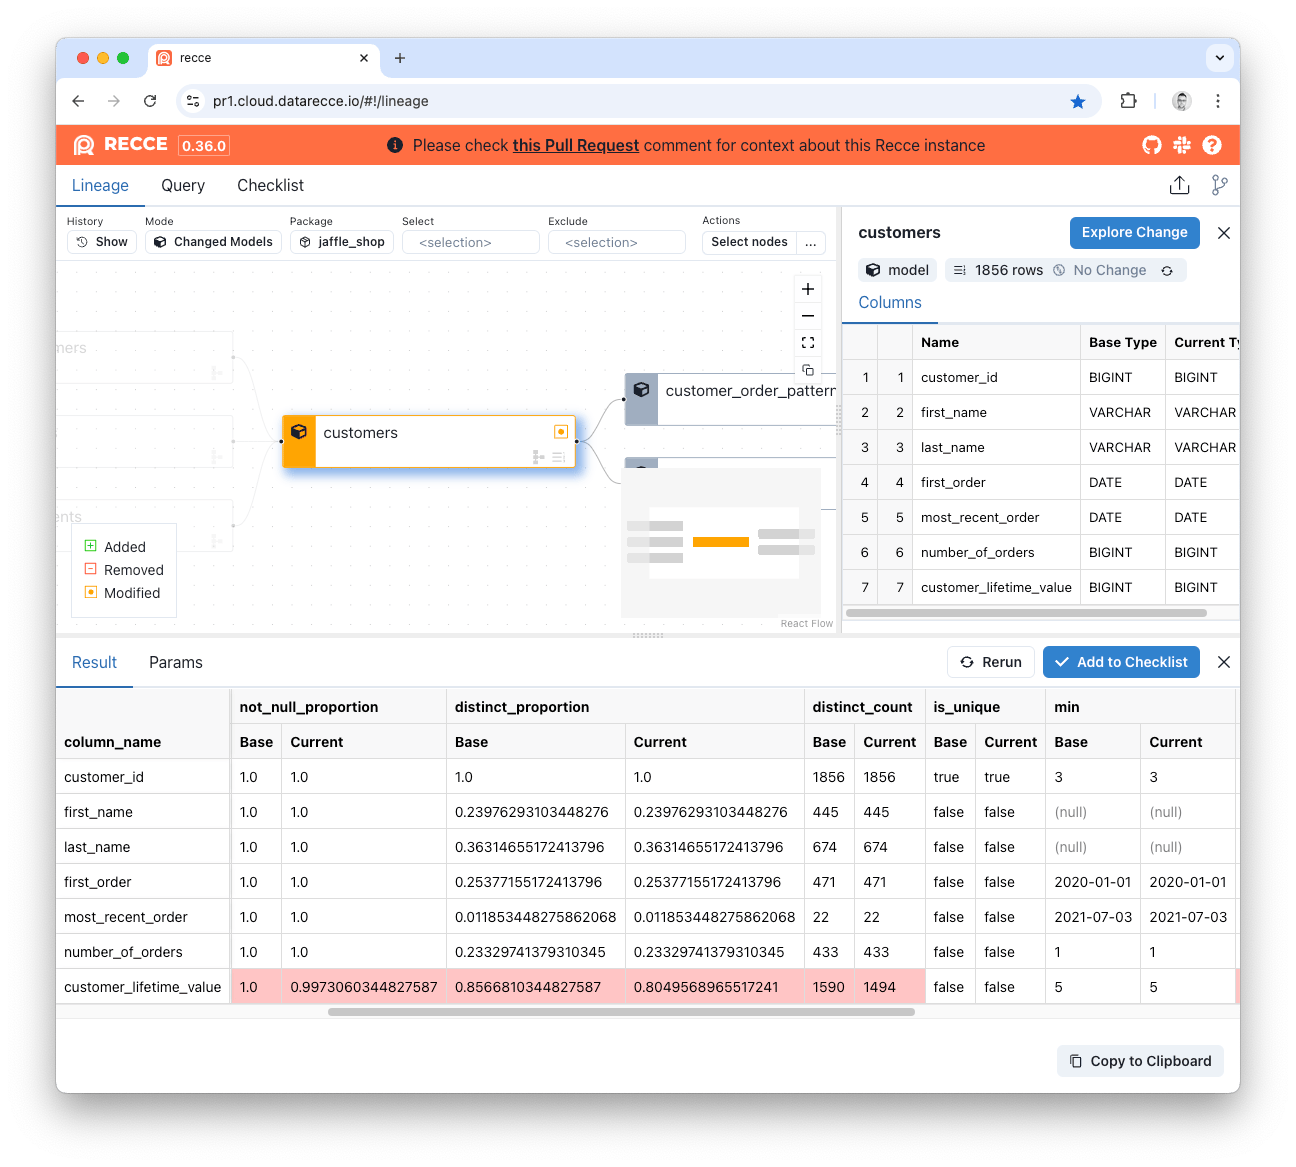The height and width of the screenshot is (1167, 1296).
Task: Open the Changed Models mode dropdown
Action: pos(214,242)
